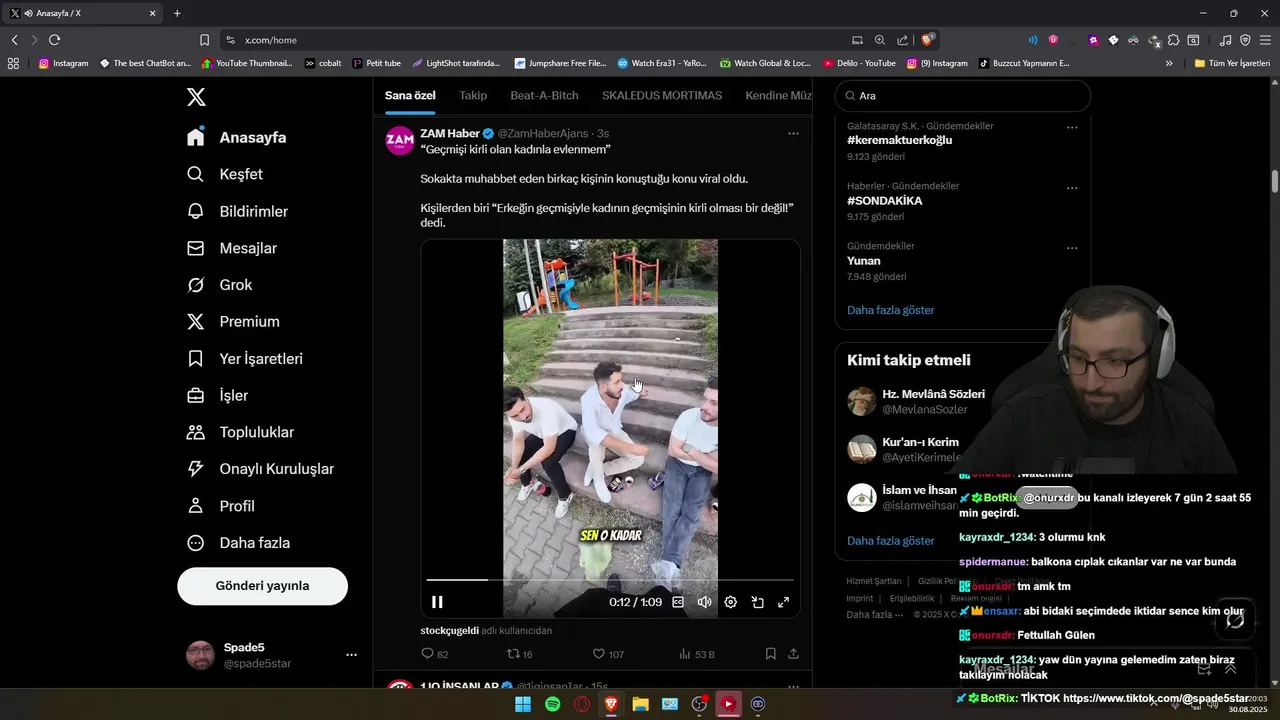This screenshot has height=720, width=1280.
Task: Open browser zoom control icon
Action: pyautogui.click(x=880, y=40)
